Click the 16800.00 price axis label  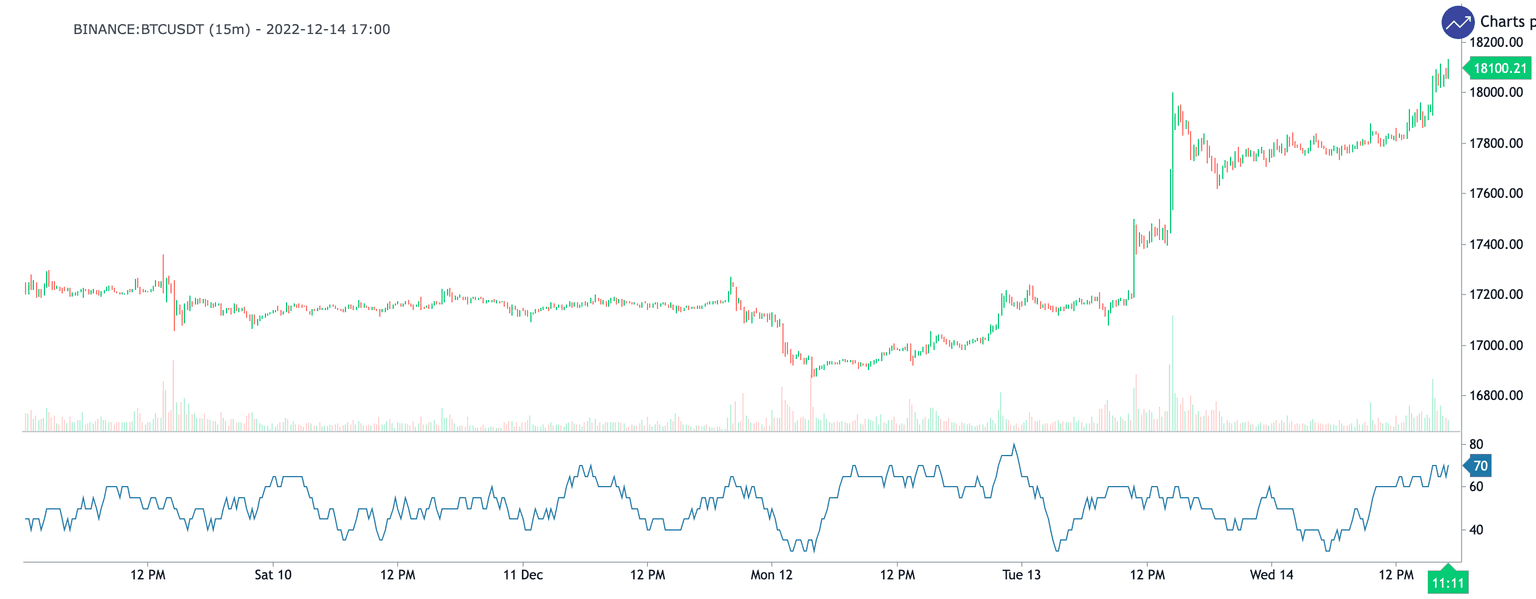1495,396
